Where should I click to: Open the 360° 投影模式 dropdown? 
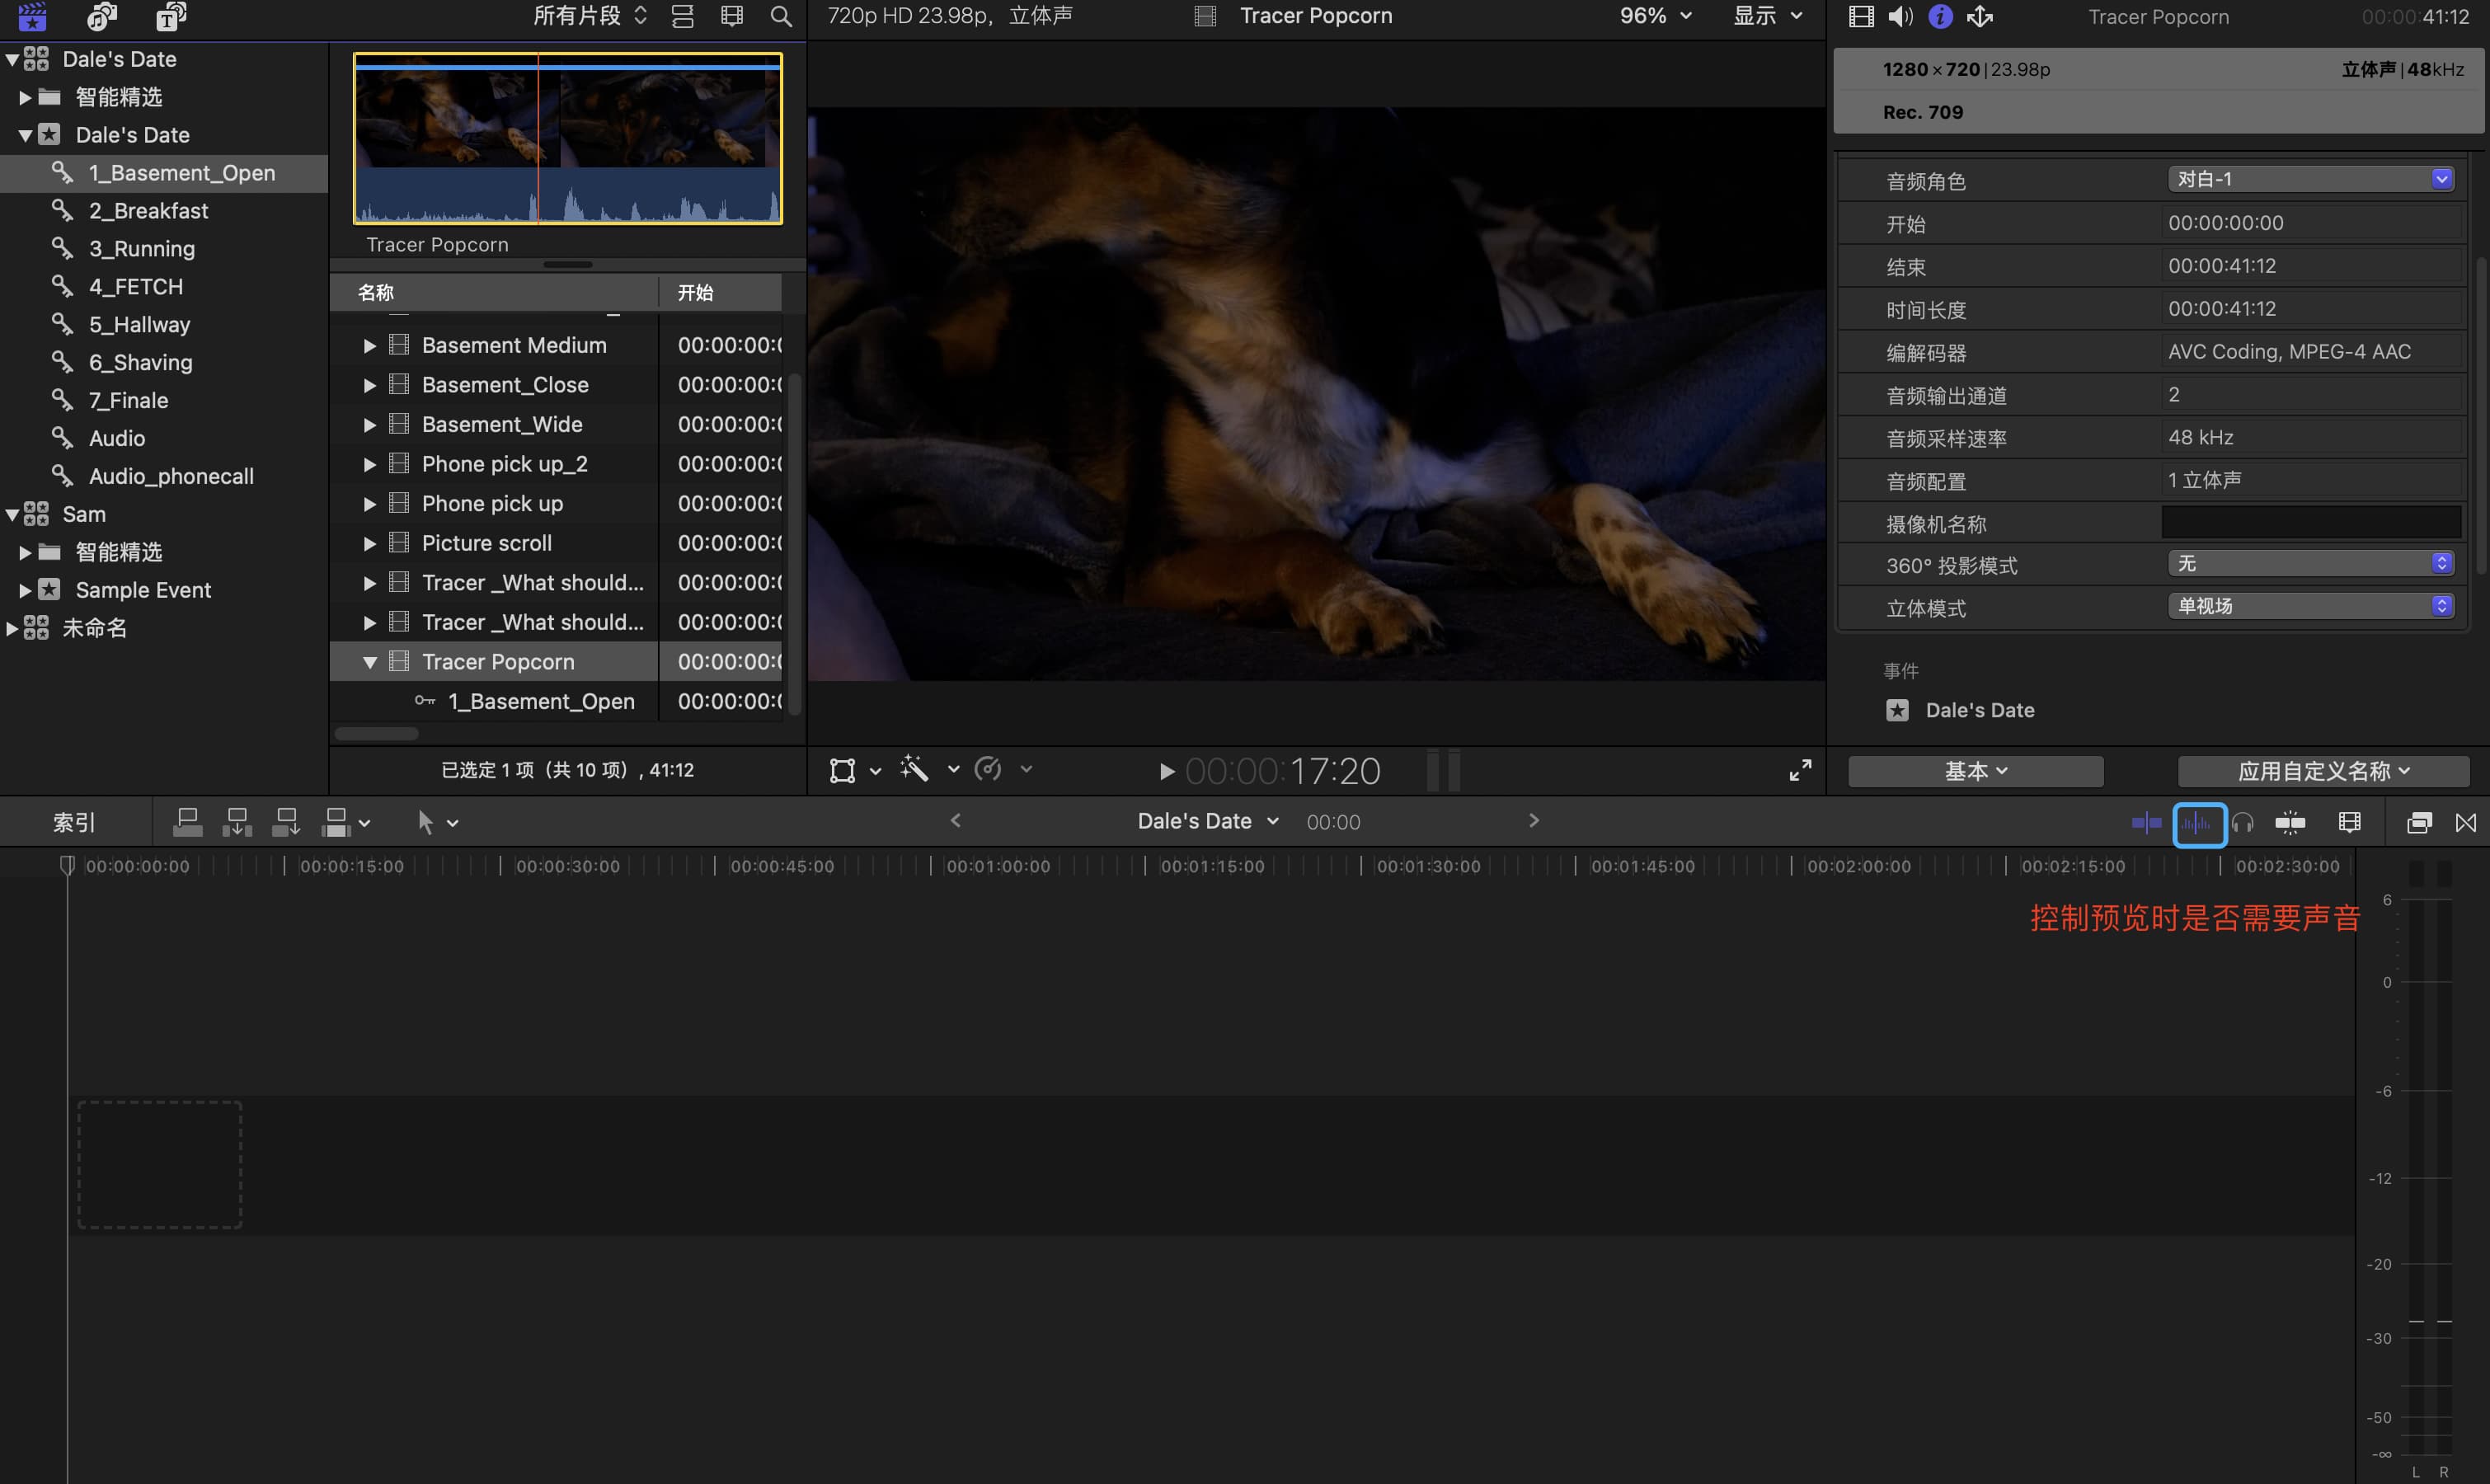click(2311, 563)
